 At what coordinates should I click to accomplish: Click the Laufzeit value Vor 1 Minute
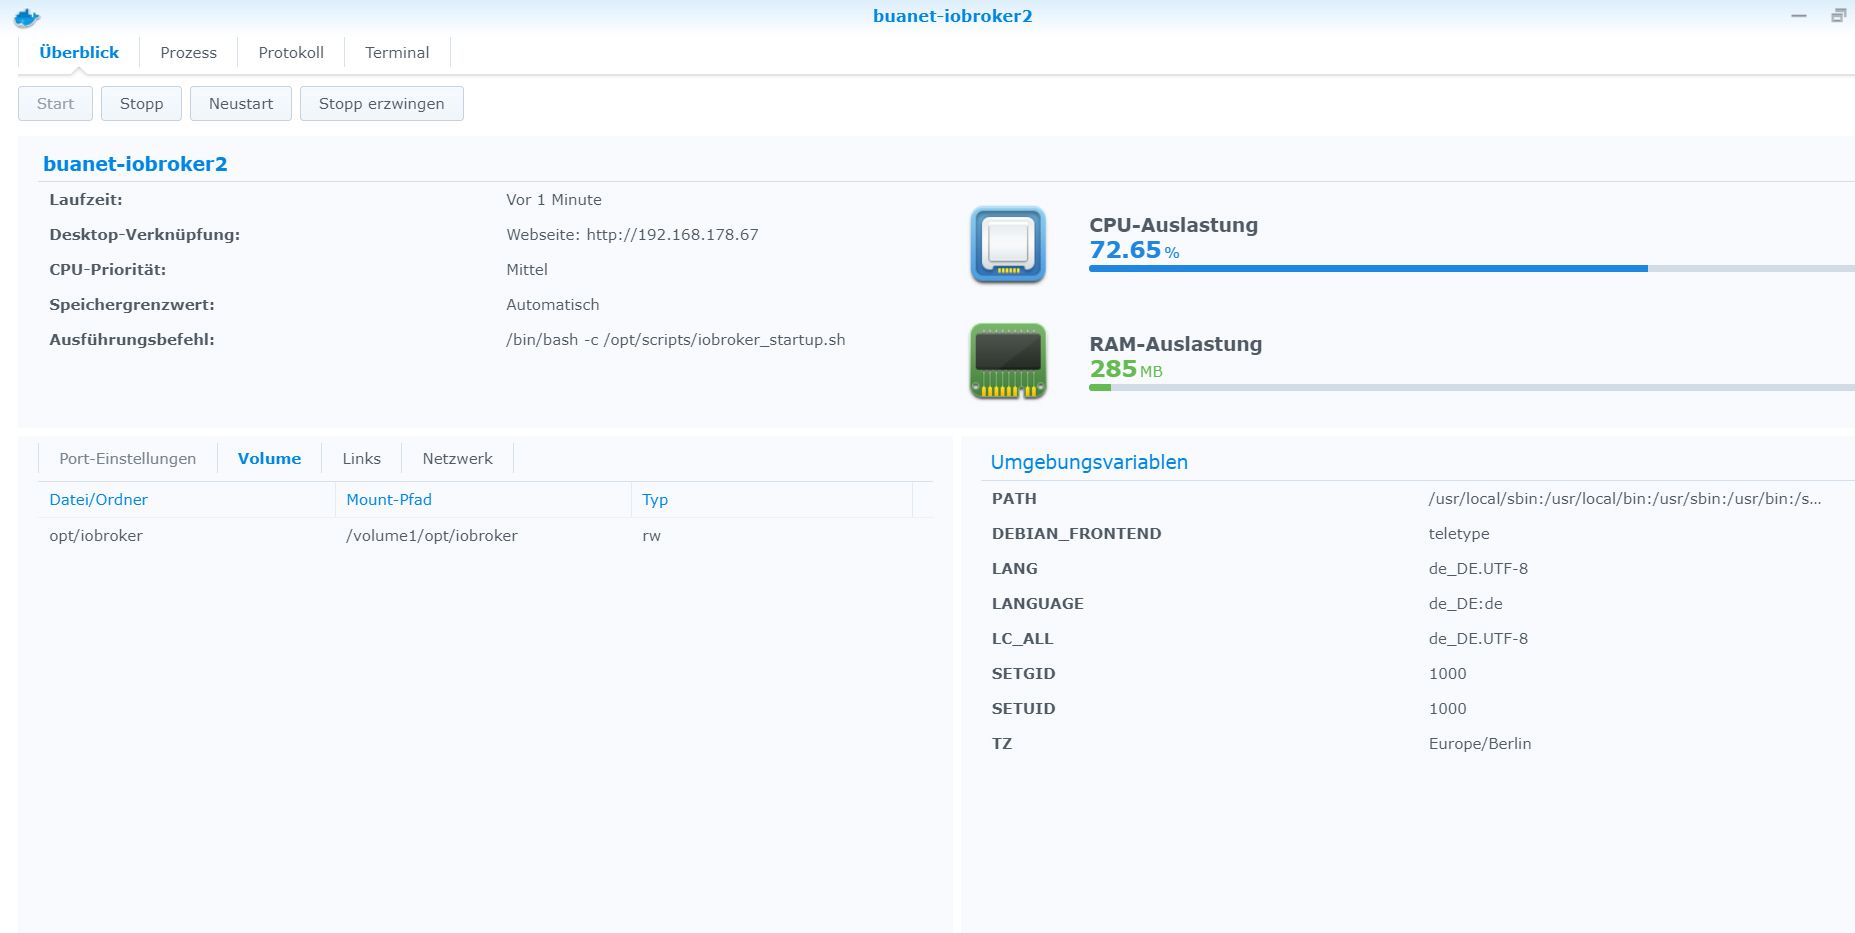click(554, 199)
